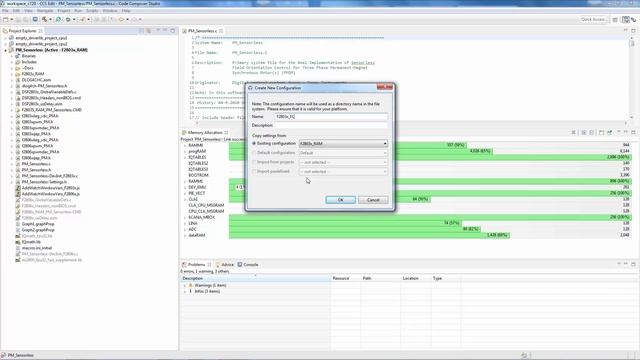Click the green search toolbar icon
Image resolution: width=640 pixels, height=360 pixels.
(x=58, y=19)
